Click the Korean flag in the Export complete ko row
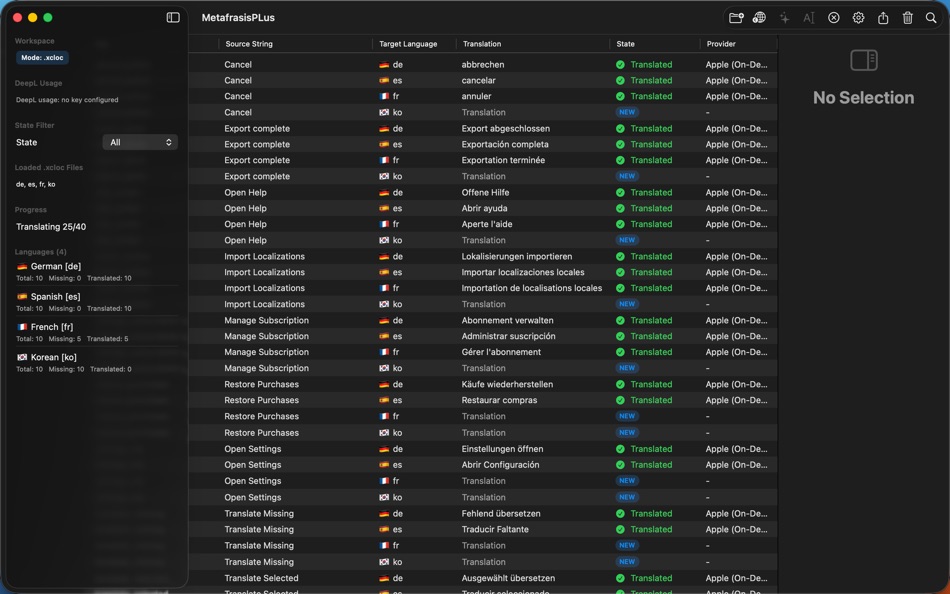The width and height of the screenshot is (950, 594). point(384,176)
